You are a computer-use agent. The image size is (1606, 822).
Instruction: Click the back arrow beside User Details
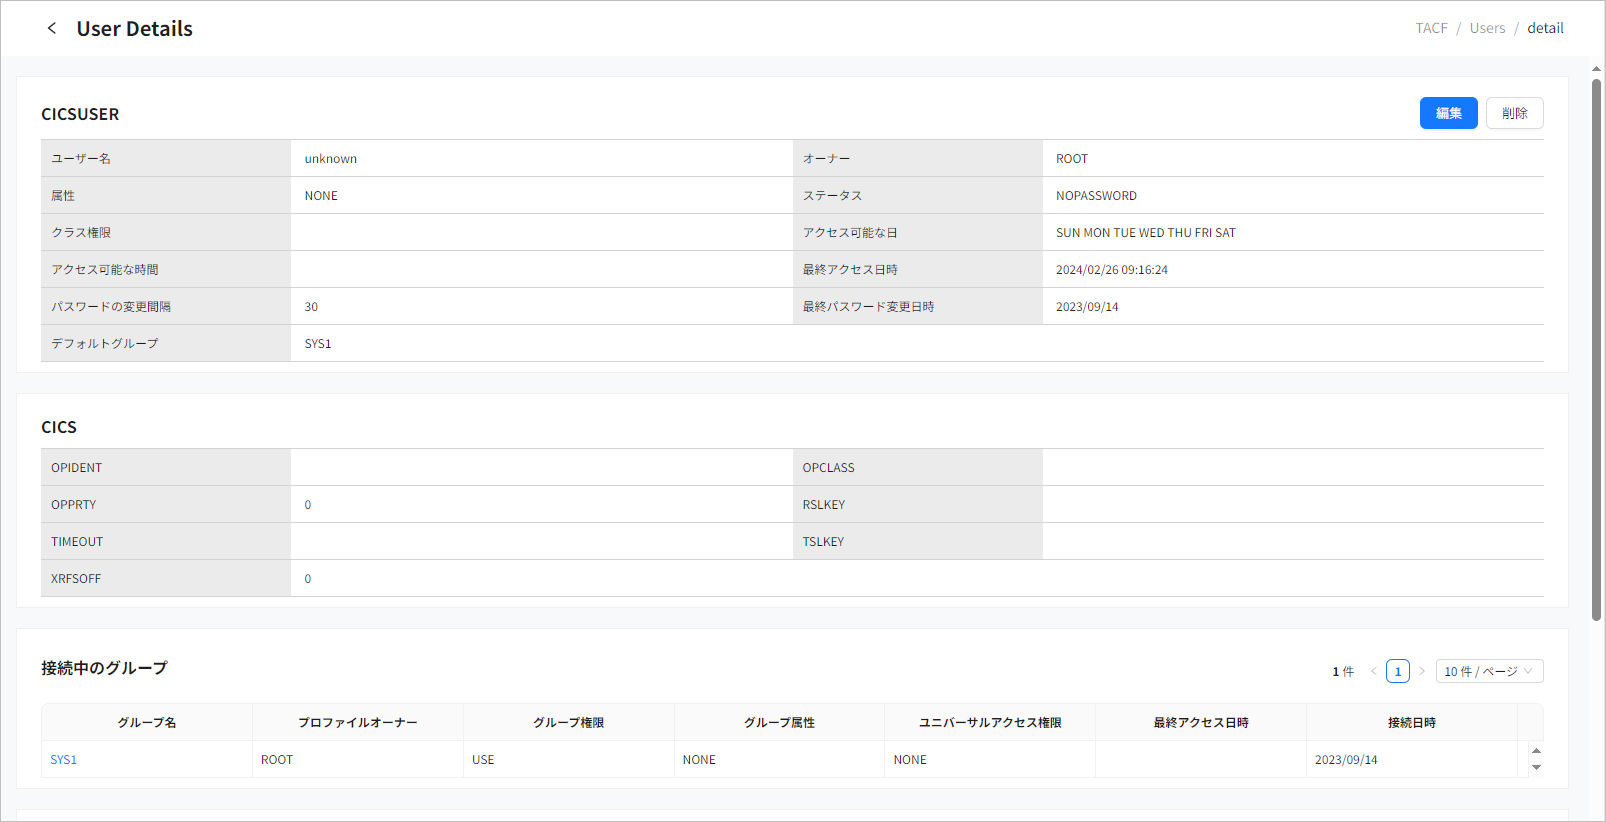(52, 28)
